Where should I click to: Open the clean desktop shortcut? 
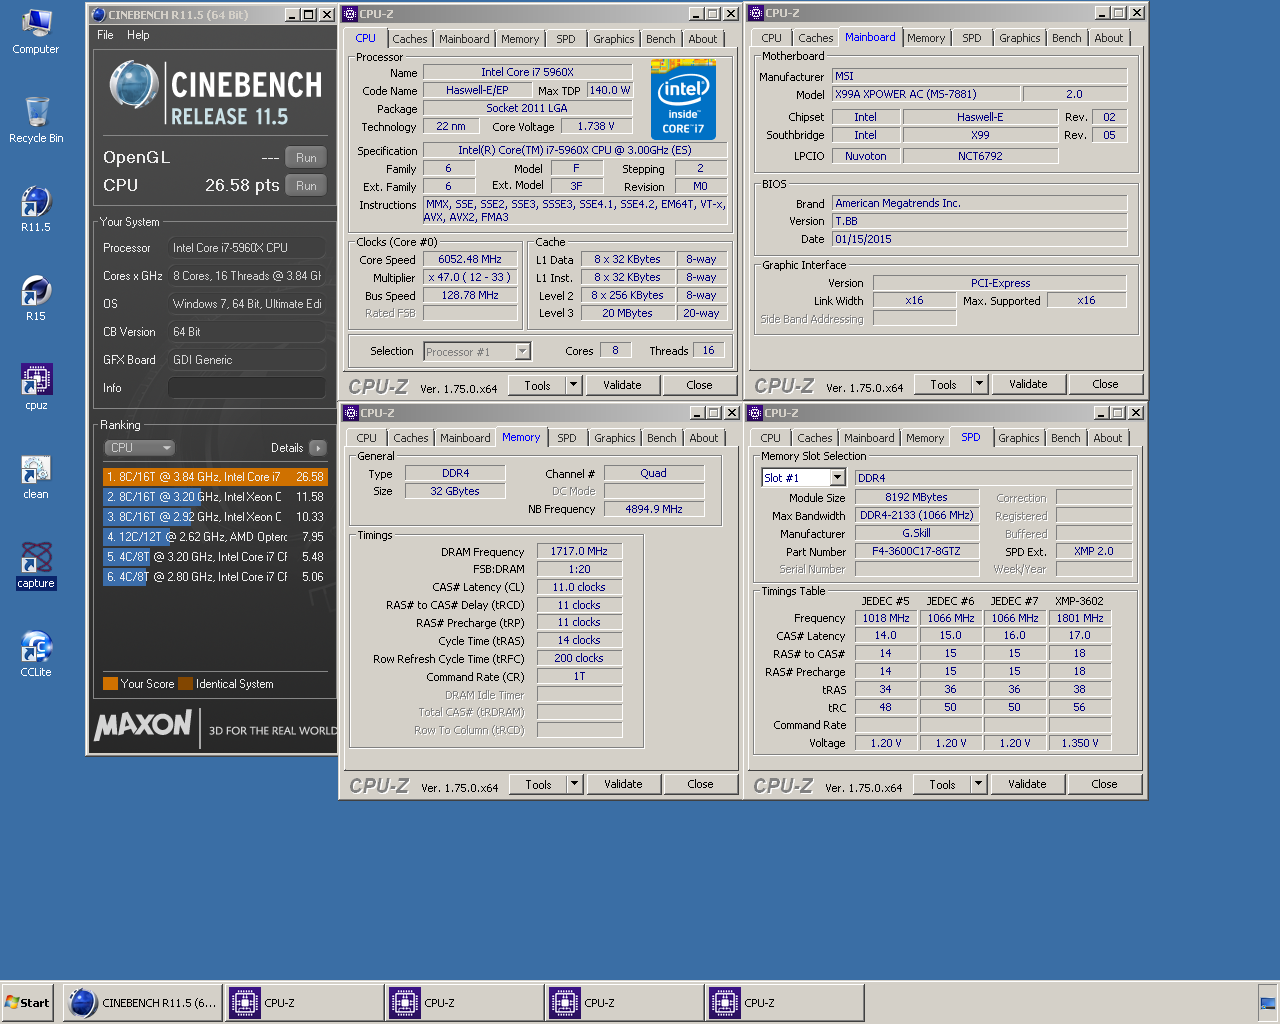36,476
